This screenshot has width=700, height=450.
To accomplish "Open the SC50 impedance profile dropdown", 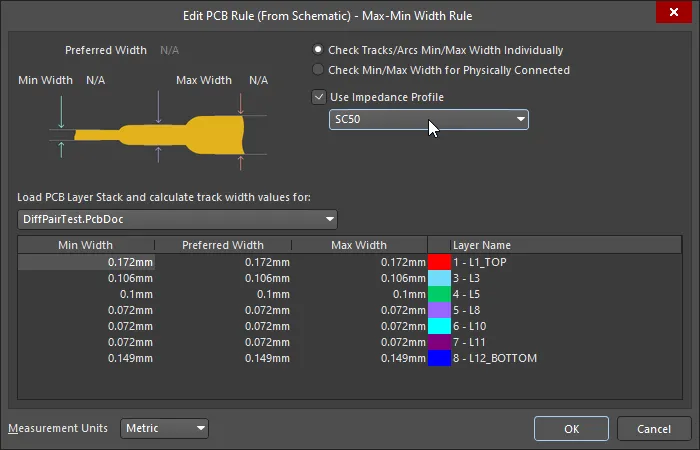I will (429, 120).
